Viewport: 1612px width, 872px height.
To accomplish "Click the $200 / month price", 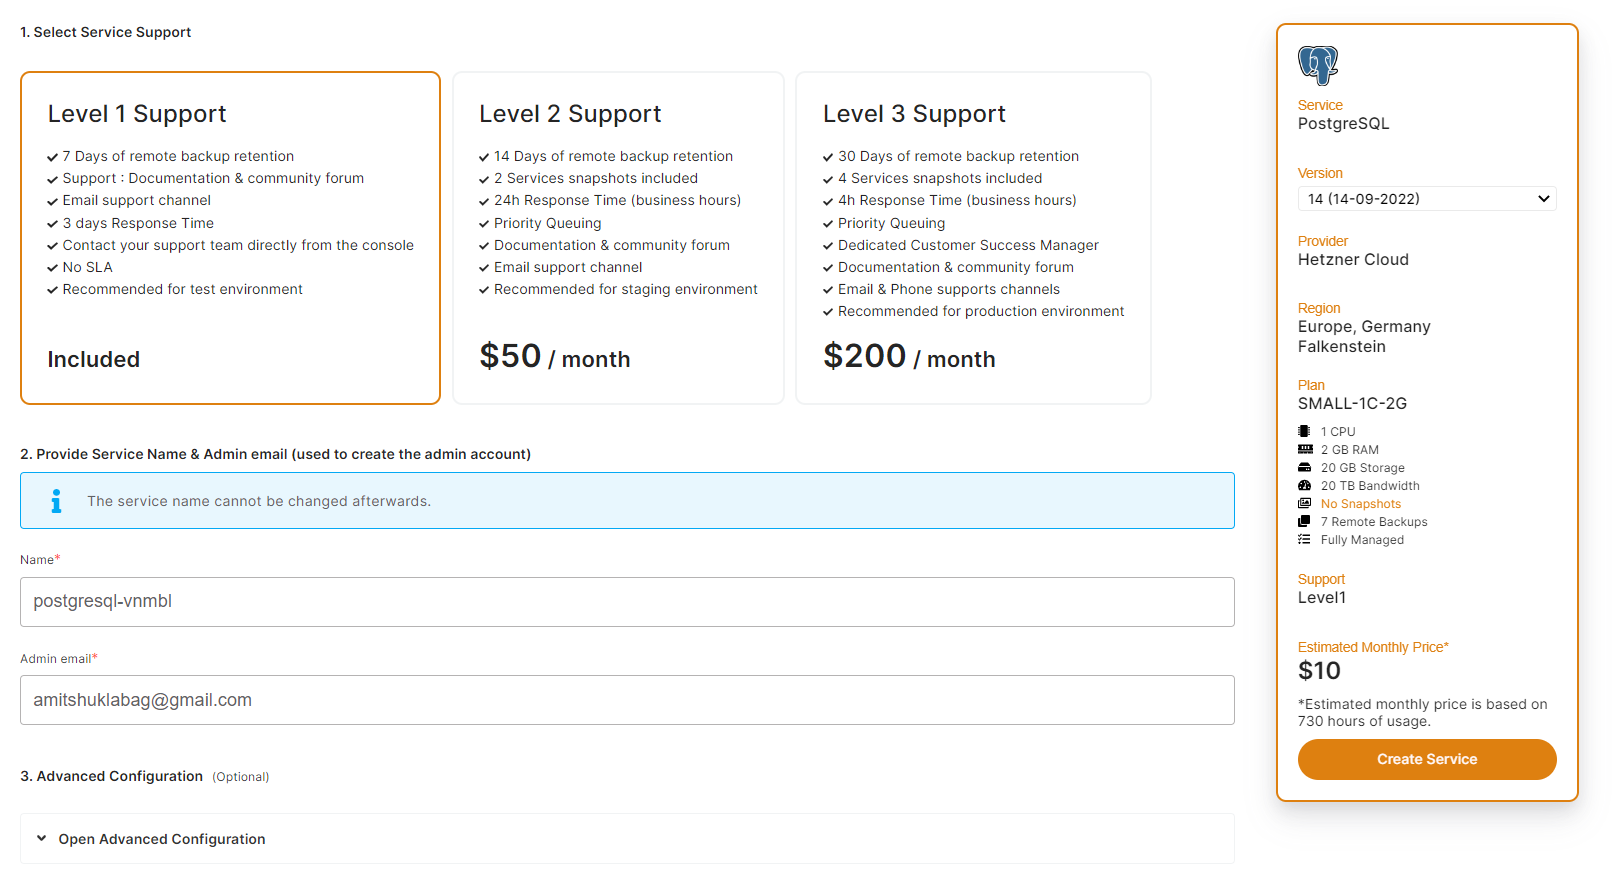I will point(908,357).
